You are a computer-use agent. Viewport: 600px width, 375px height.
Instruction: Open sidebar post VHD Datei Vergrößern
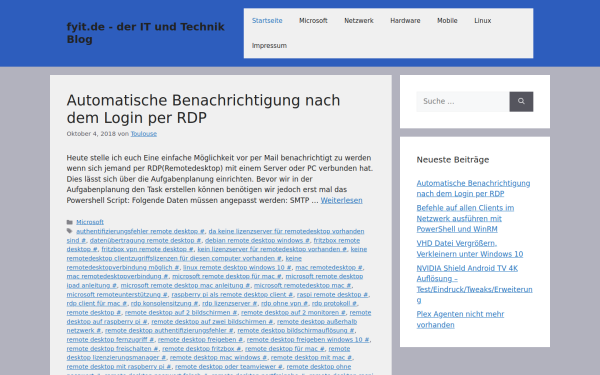click(470, 249)
